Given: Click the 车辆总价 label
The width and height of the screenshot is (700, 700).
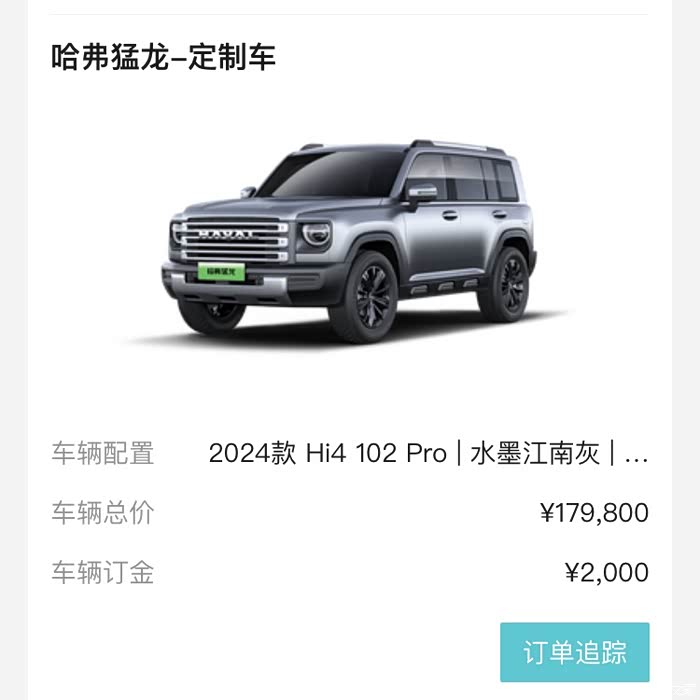Looking at the screenshot, I should click(103, 512).
